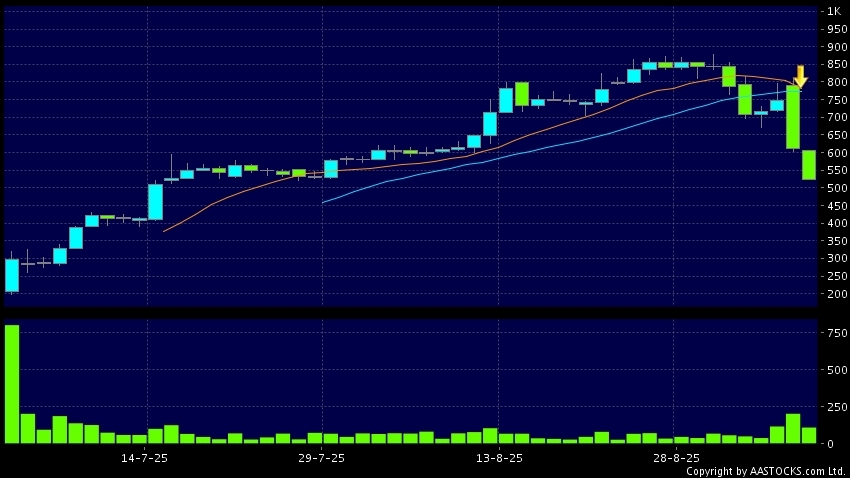Select the long green candle beneath the yellow arrow
Viewport: 850px width, 478px height.
(792, 117)
